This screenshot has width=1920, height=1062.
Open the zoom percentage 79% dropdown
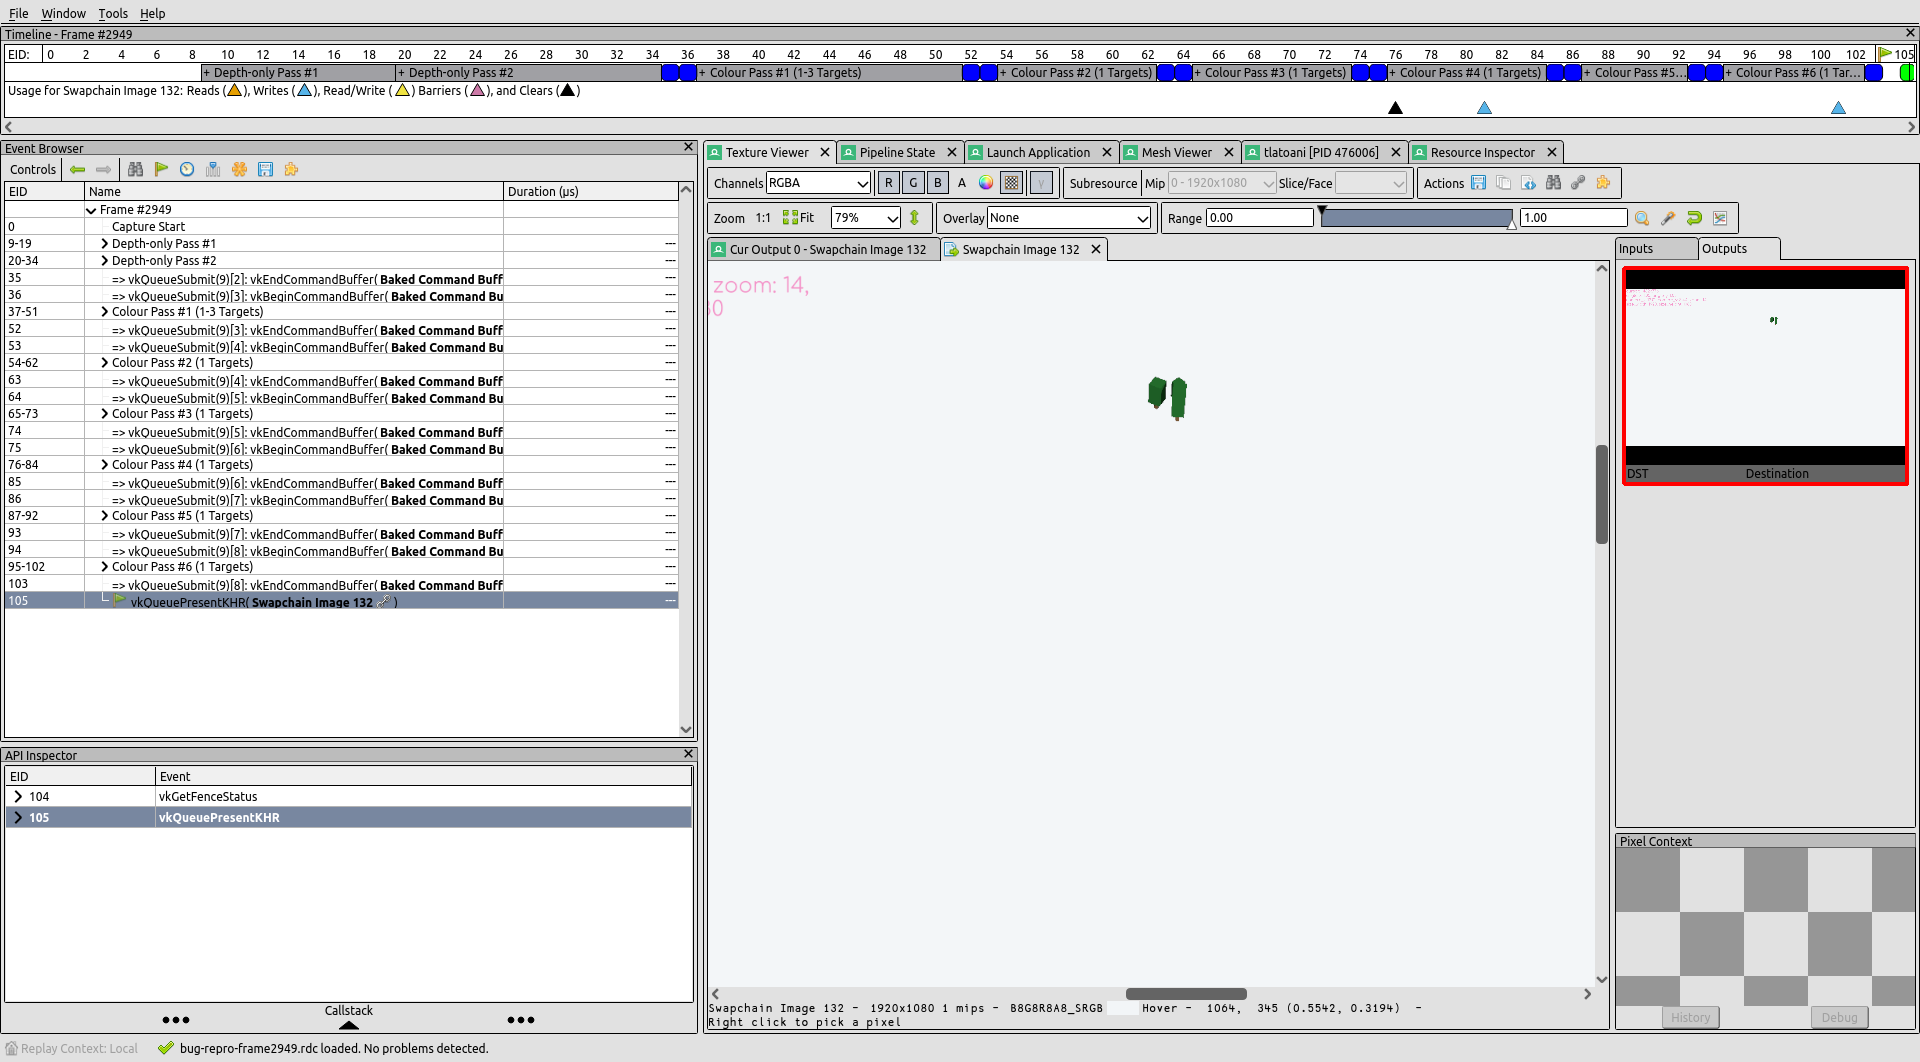tap(866, 218)
